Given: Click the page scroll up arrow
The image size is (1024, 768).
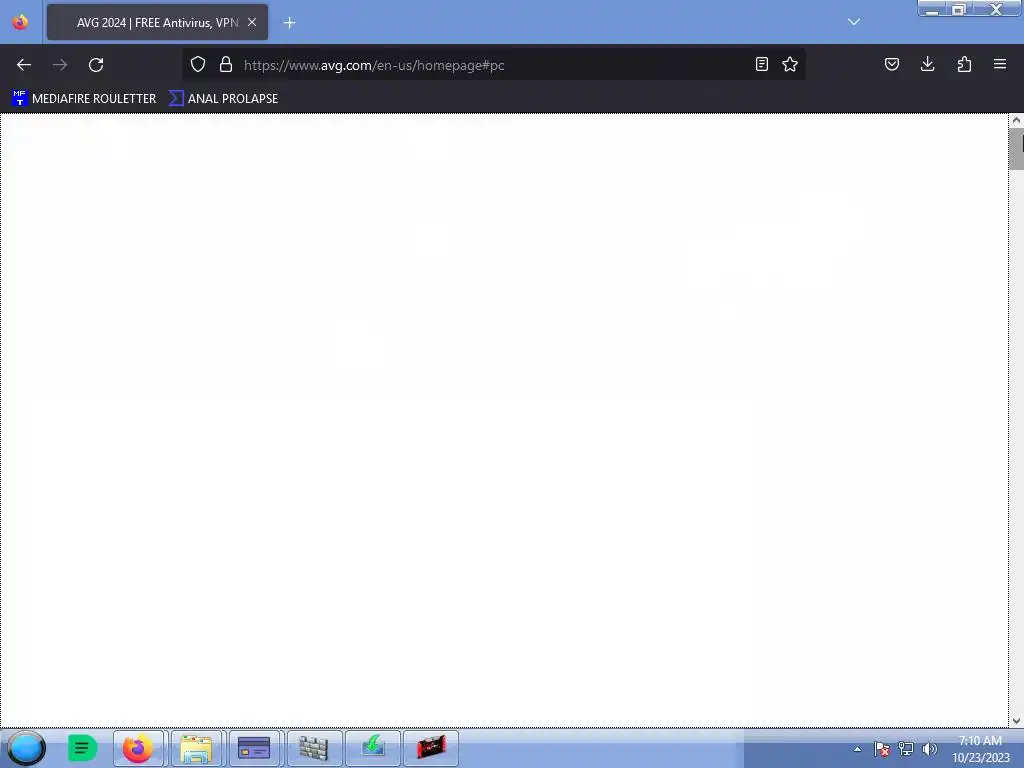Looking at the screenshot, I should click(1016, 120).
